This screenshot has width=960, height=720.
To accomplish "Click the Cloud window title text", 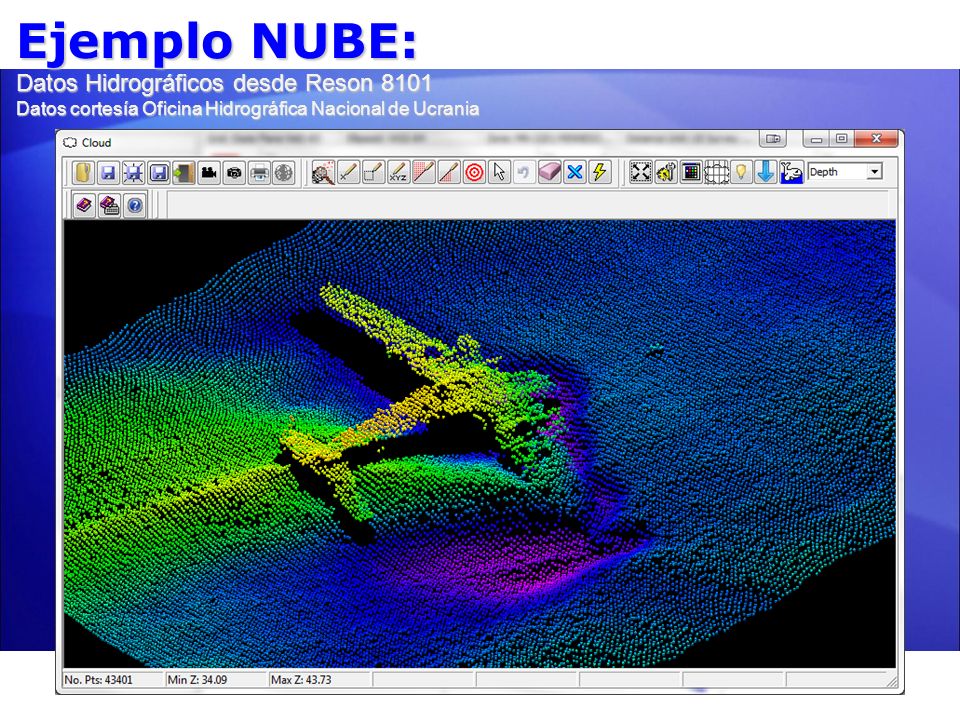I will click(x=96, y=143).
